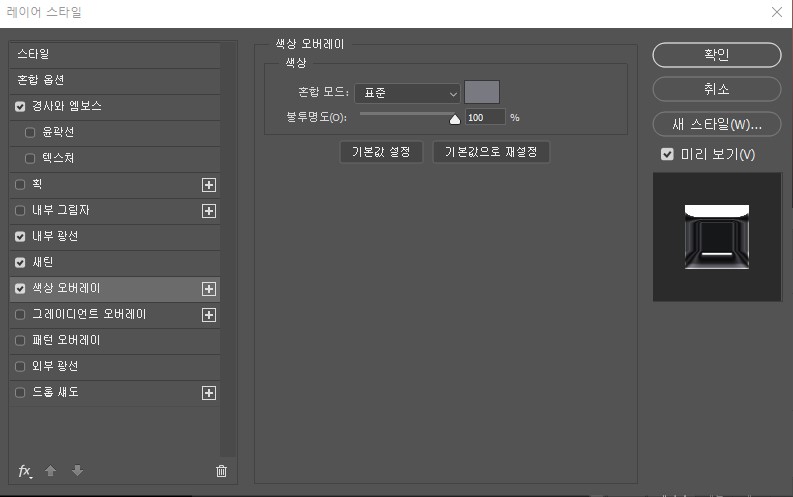Enable the 획 checkbox

click(20, 185)
